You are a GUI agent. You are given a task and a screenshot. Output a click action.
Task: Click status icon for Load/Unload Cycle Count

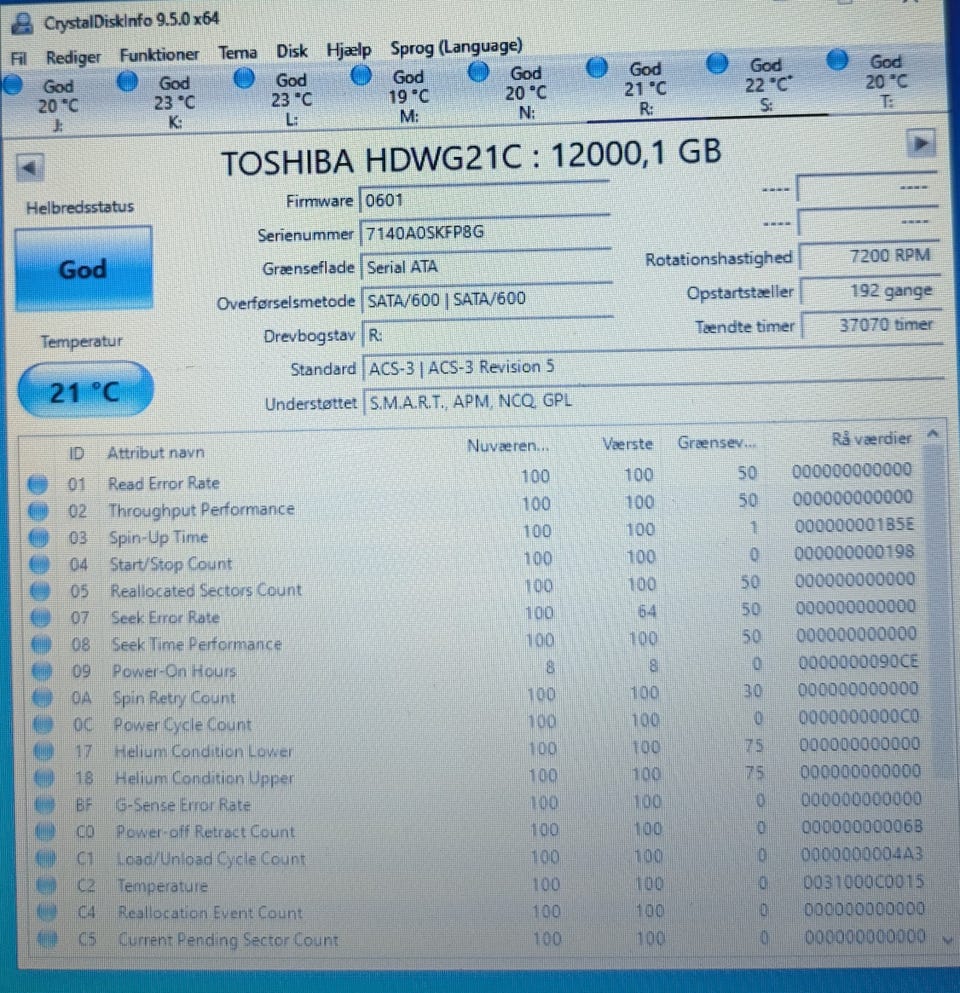[x=47, y=858]
